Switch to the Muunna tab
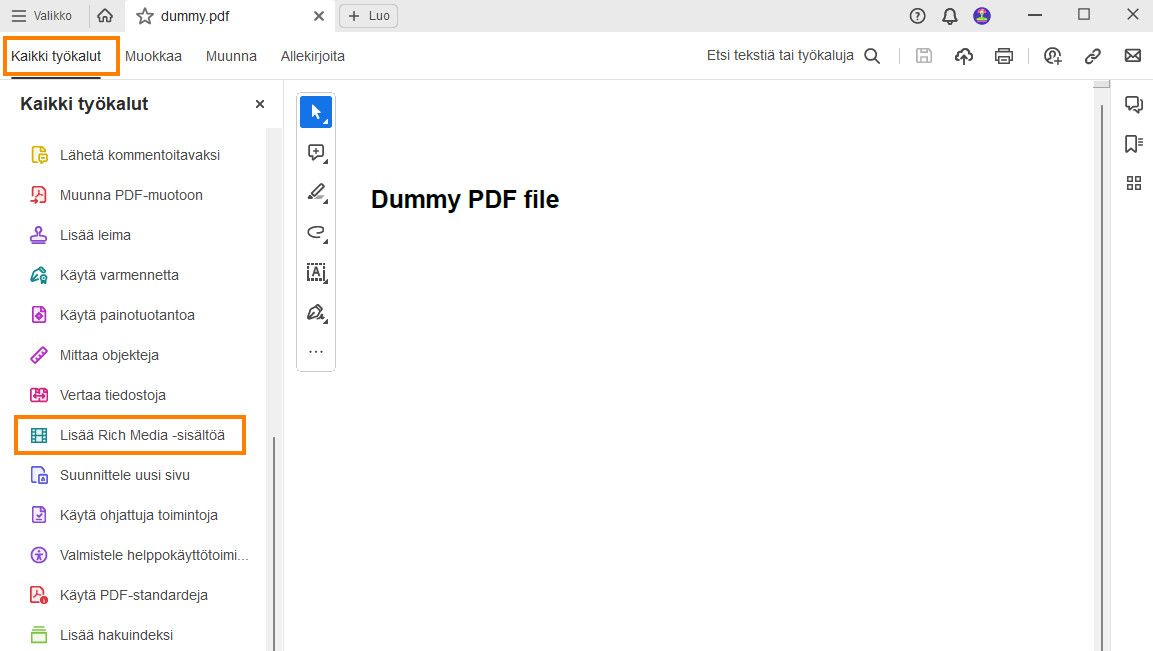This screenshot has width=1153, height=651. (231, 56)
